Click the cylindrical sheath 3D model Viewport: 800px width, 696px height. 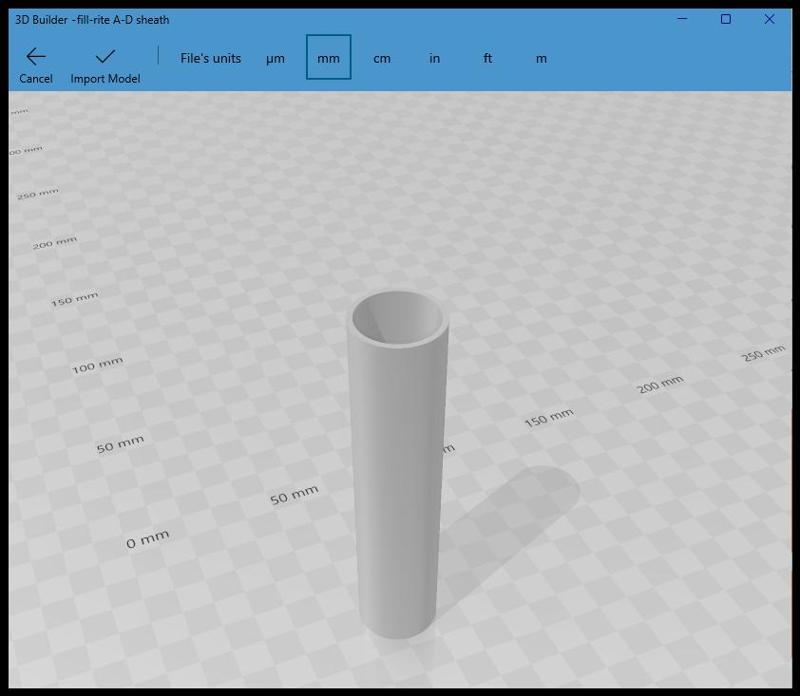pos(398,464)
